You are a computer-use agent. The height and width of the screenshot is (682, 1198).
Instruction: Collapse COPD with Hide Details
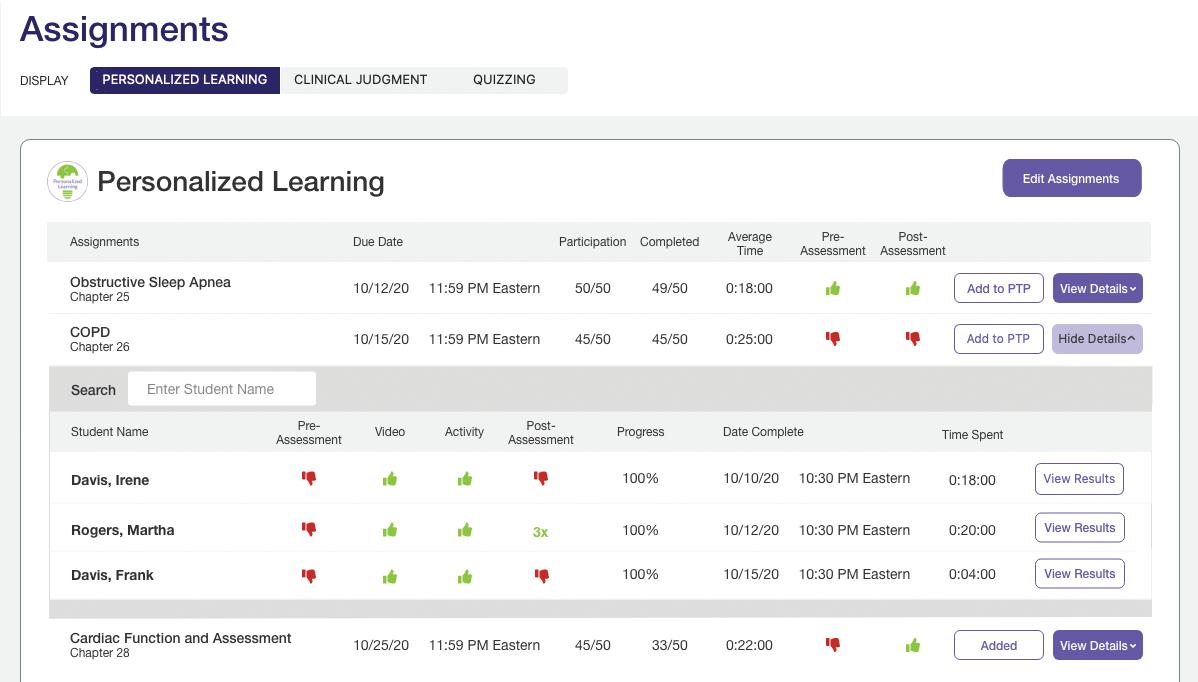coord(1097,339)
